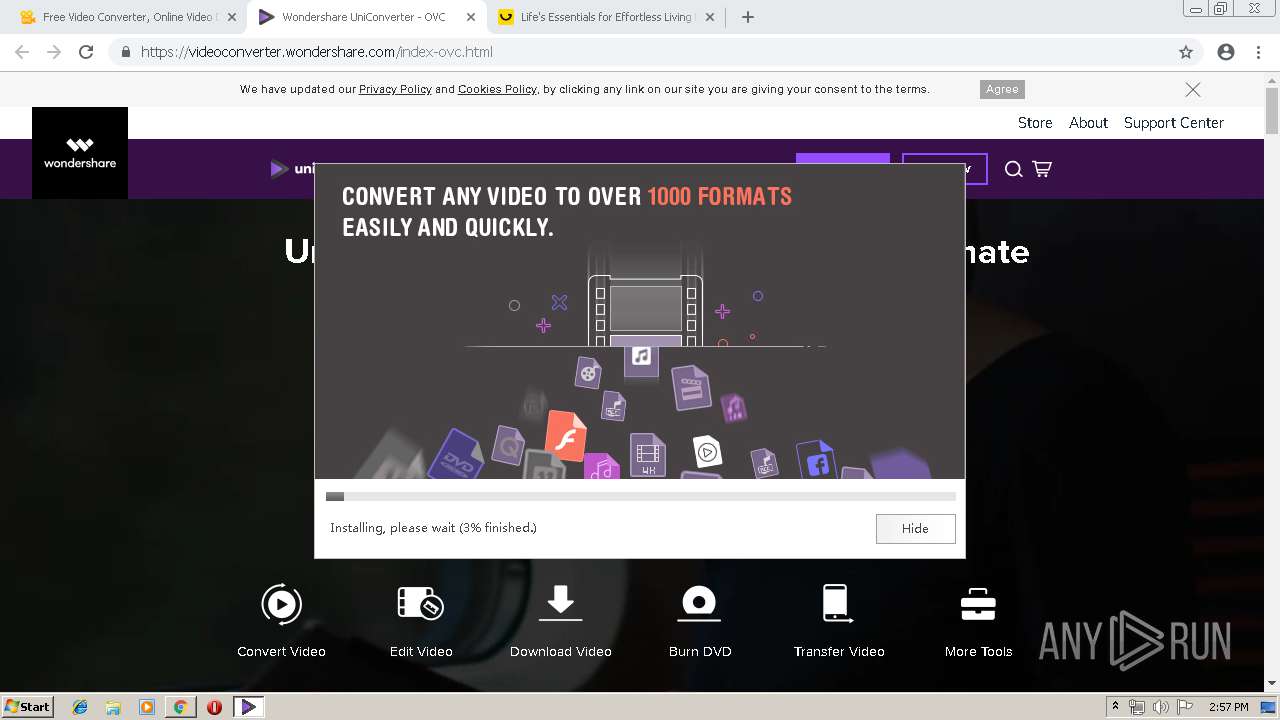Click the Download Video icon
The width and height of the screenshot is (1280, 720).
tap(561, 603)
